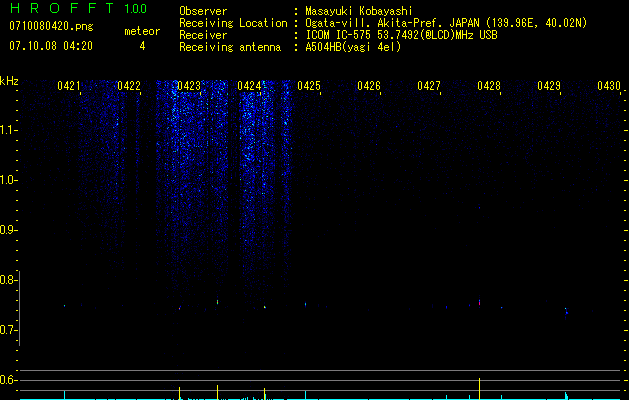Click the date stamp 07.10.08 04:20
The image size is (629, 400).
click(x=51, y=46)
